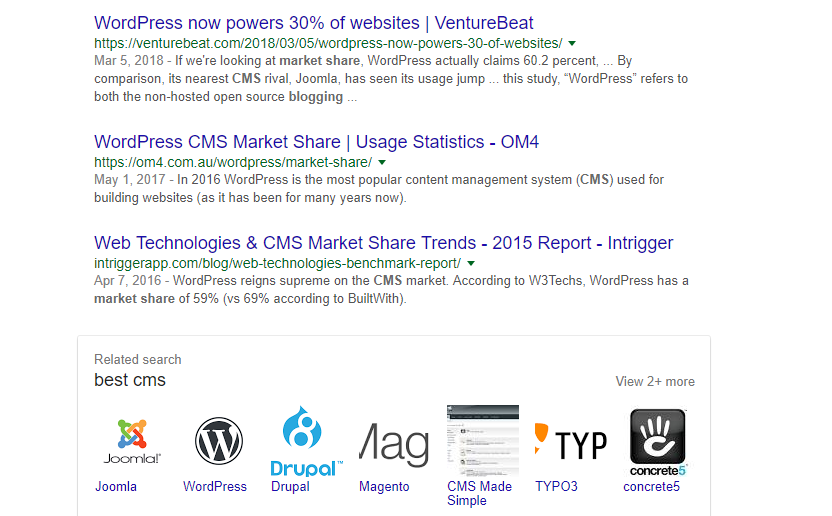Screen dimensions: 832x516
Task: Open "WordPress now powers 30% of websites" result
Action: pos(314,23)
